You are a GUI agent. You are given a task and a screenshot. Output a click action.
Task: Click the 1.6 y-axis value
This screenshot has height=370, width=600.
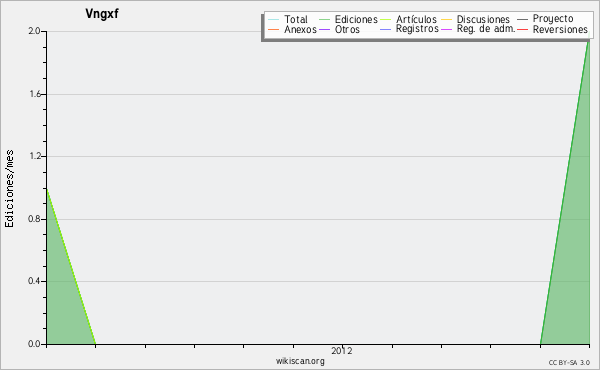pyautogui.click(x=34, y=94)
